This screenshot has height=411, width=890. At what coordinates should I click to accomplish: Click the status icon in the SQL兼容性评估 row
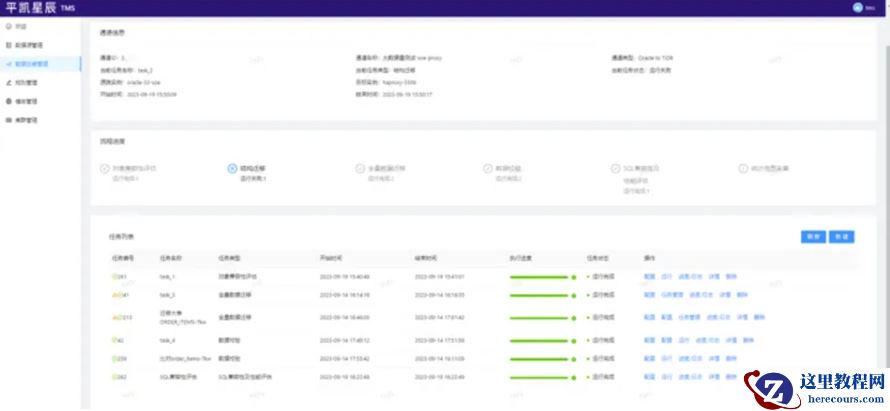115,377
